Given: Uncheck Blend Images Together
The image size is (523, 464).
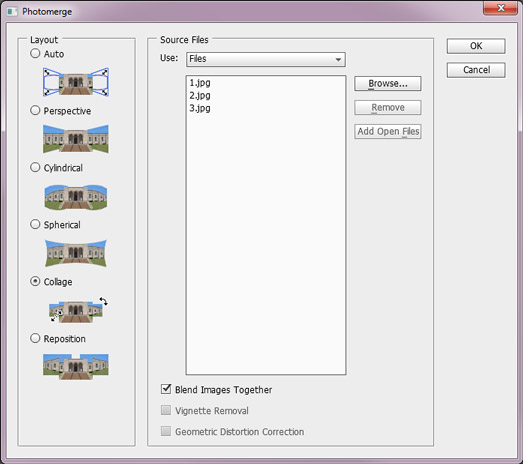Looking at the screenshot, I should click(x=166, y=389).
